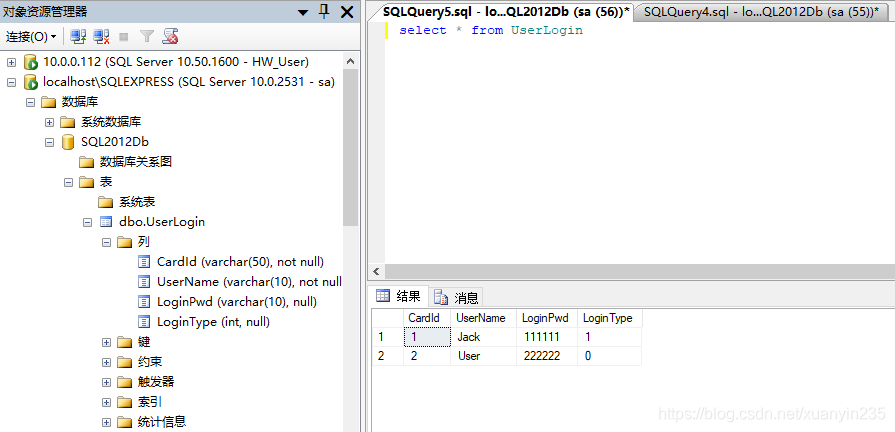The image size is (895, 432).
Task: Select the 触发器 folder icon
Action: point(124,382)
